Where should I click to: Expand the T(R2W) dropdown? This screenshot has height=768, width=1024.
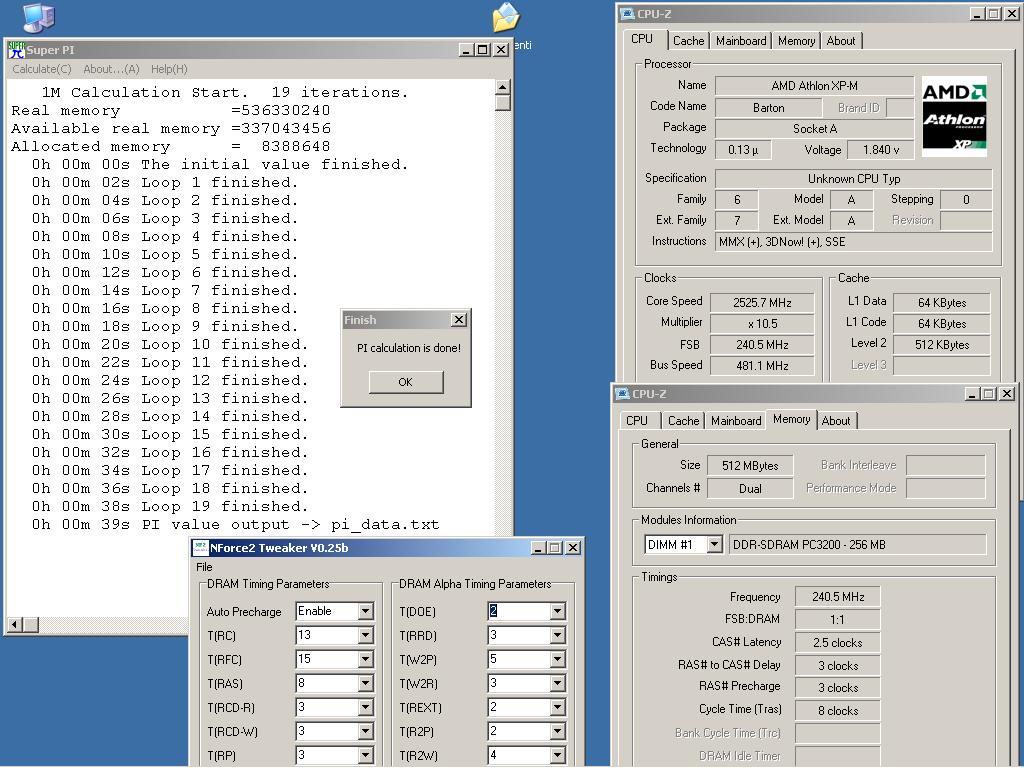point(557,756)
